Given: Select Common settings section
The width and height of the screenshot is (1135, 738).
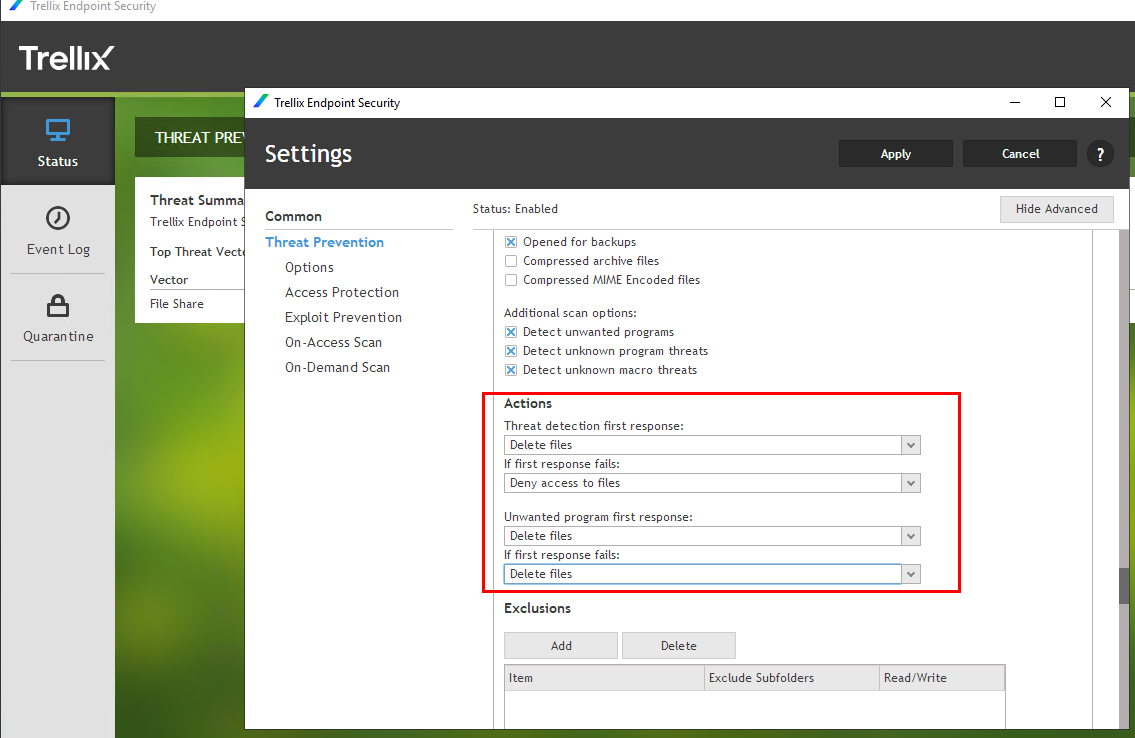Looking at the screenshot, I should point(293,216).
